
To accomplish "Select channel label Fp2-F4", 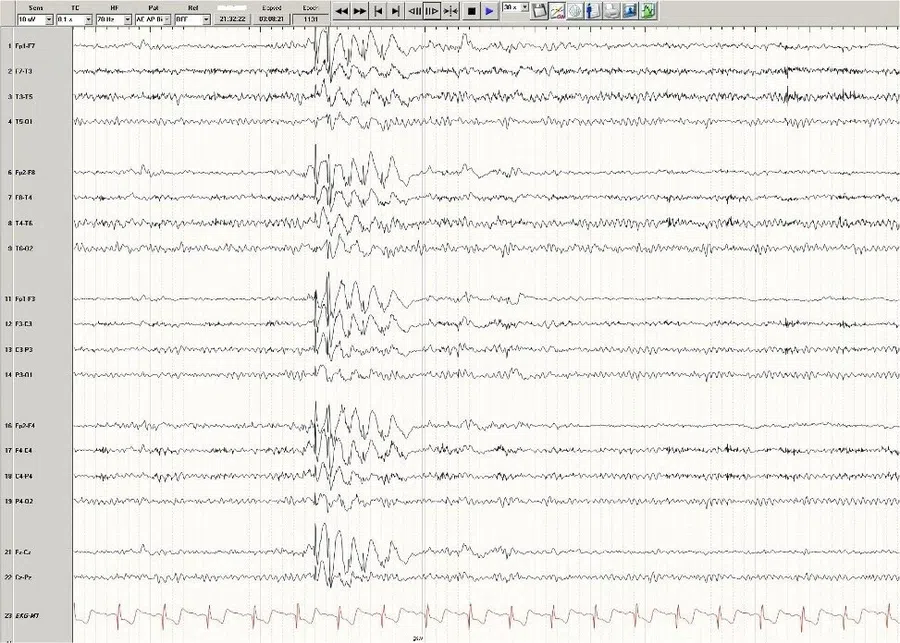I will tap(25, 425).
